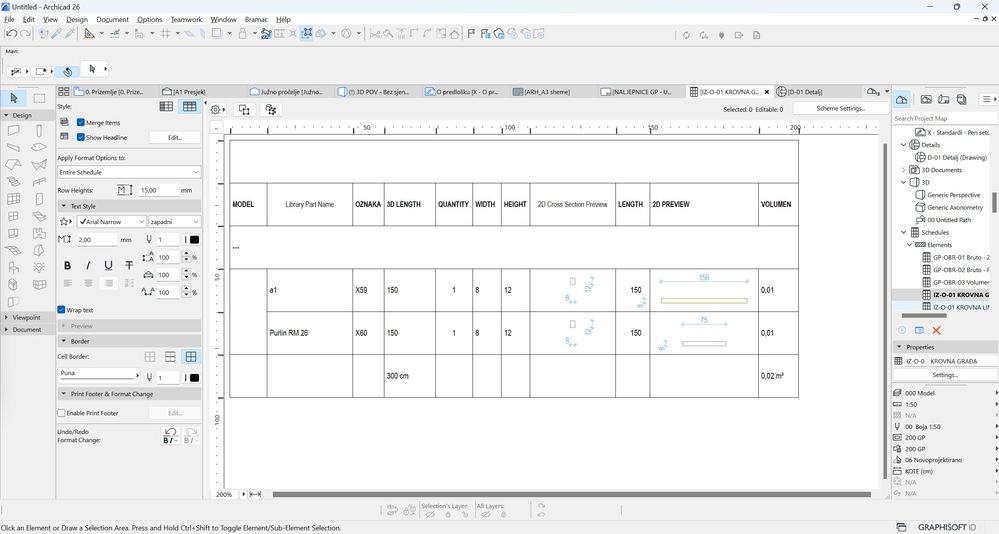Enable the Print Footer checkbox
Screen dimensions: 999x534
(61, 413)
